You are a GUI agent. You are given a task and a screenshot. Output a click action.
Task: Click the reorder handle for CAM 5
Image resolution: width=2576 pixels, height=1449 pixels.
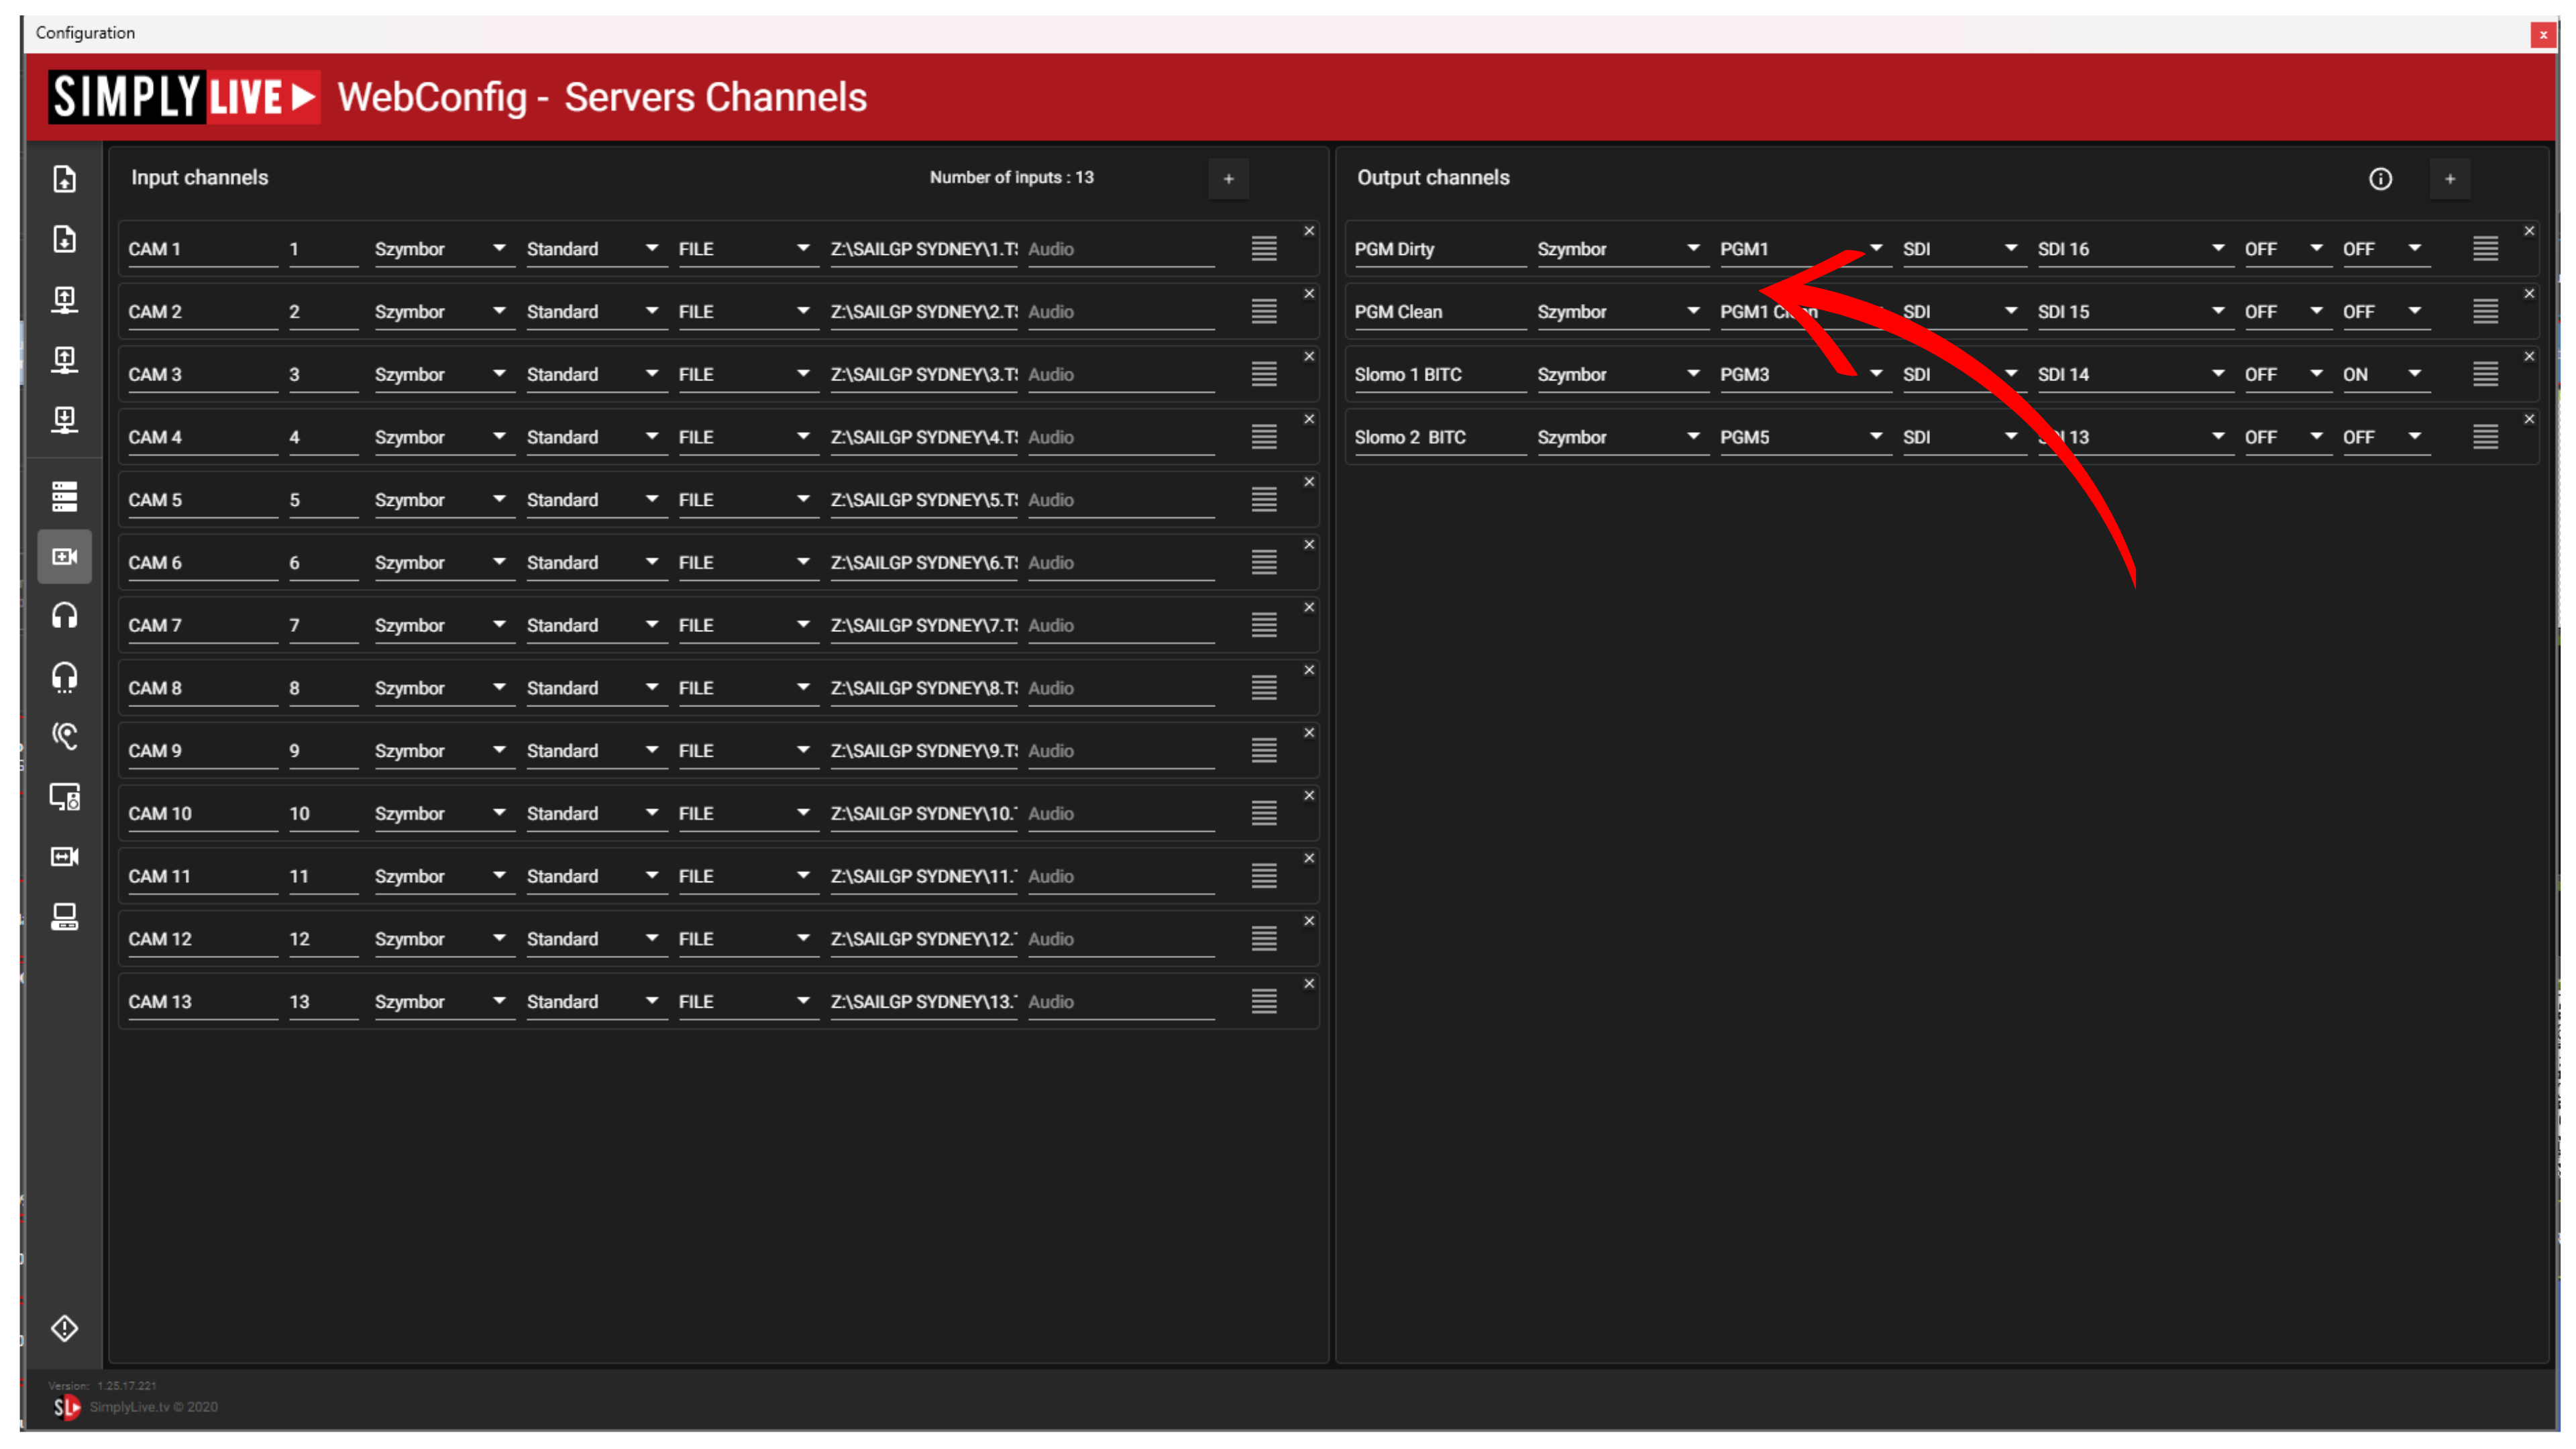point(1264,499)
